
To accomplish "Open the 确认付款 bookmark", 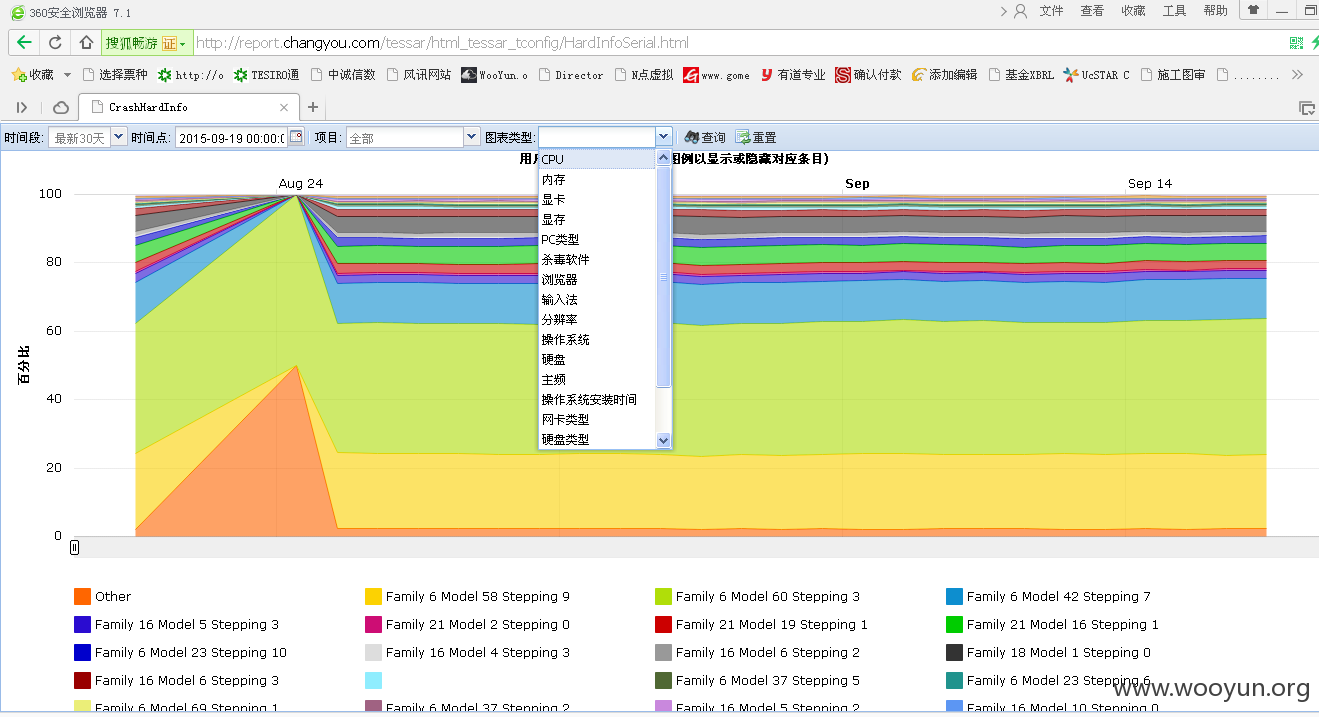I will pos(868,74).
